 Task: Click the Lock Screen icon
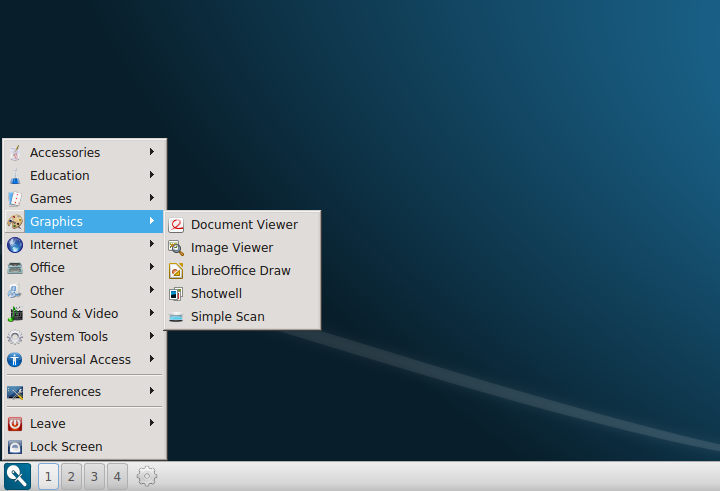[15, 446]
